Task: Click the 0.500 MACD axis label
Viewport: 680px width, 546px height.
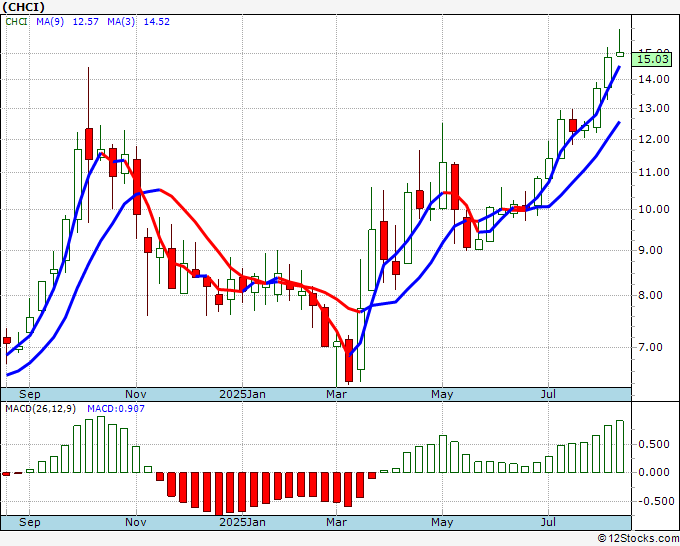Action: [654, 445]
